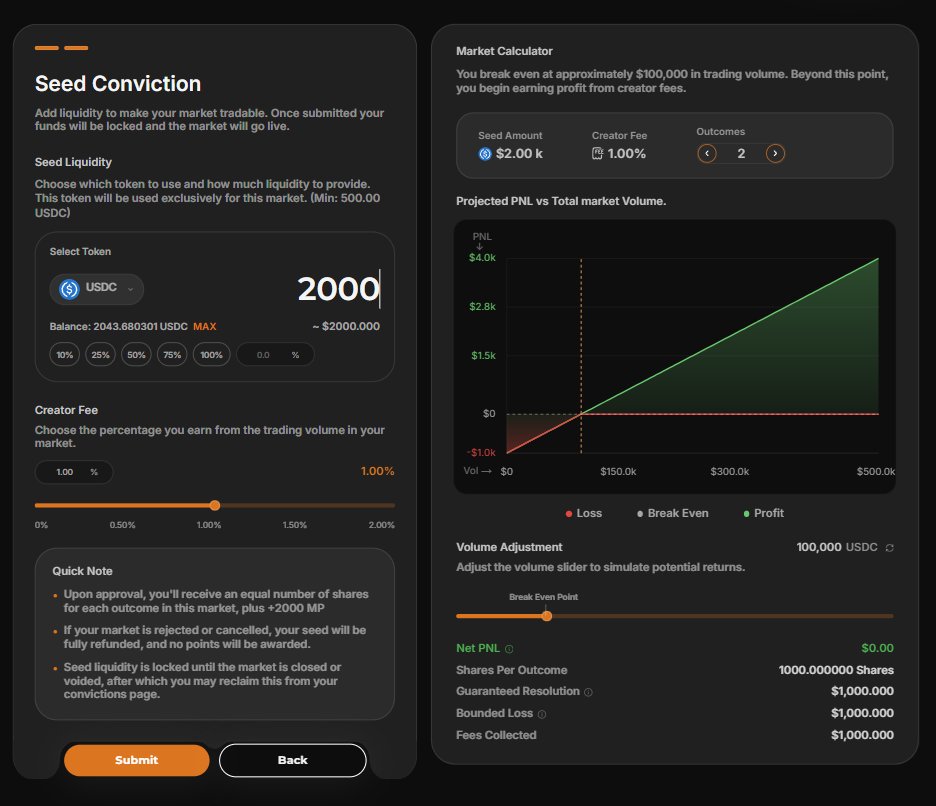936x806 pixels.
Task: Select the 10% liquidity preset
Action: point(64,355)
